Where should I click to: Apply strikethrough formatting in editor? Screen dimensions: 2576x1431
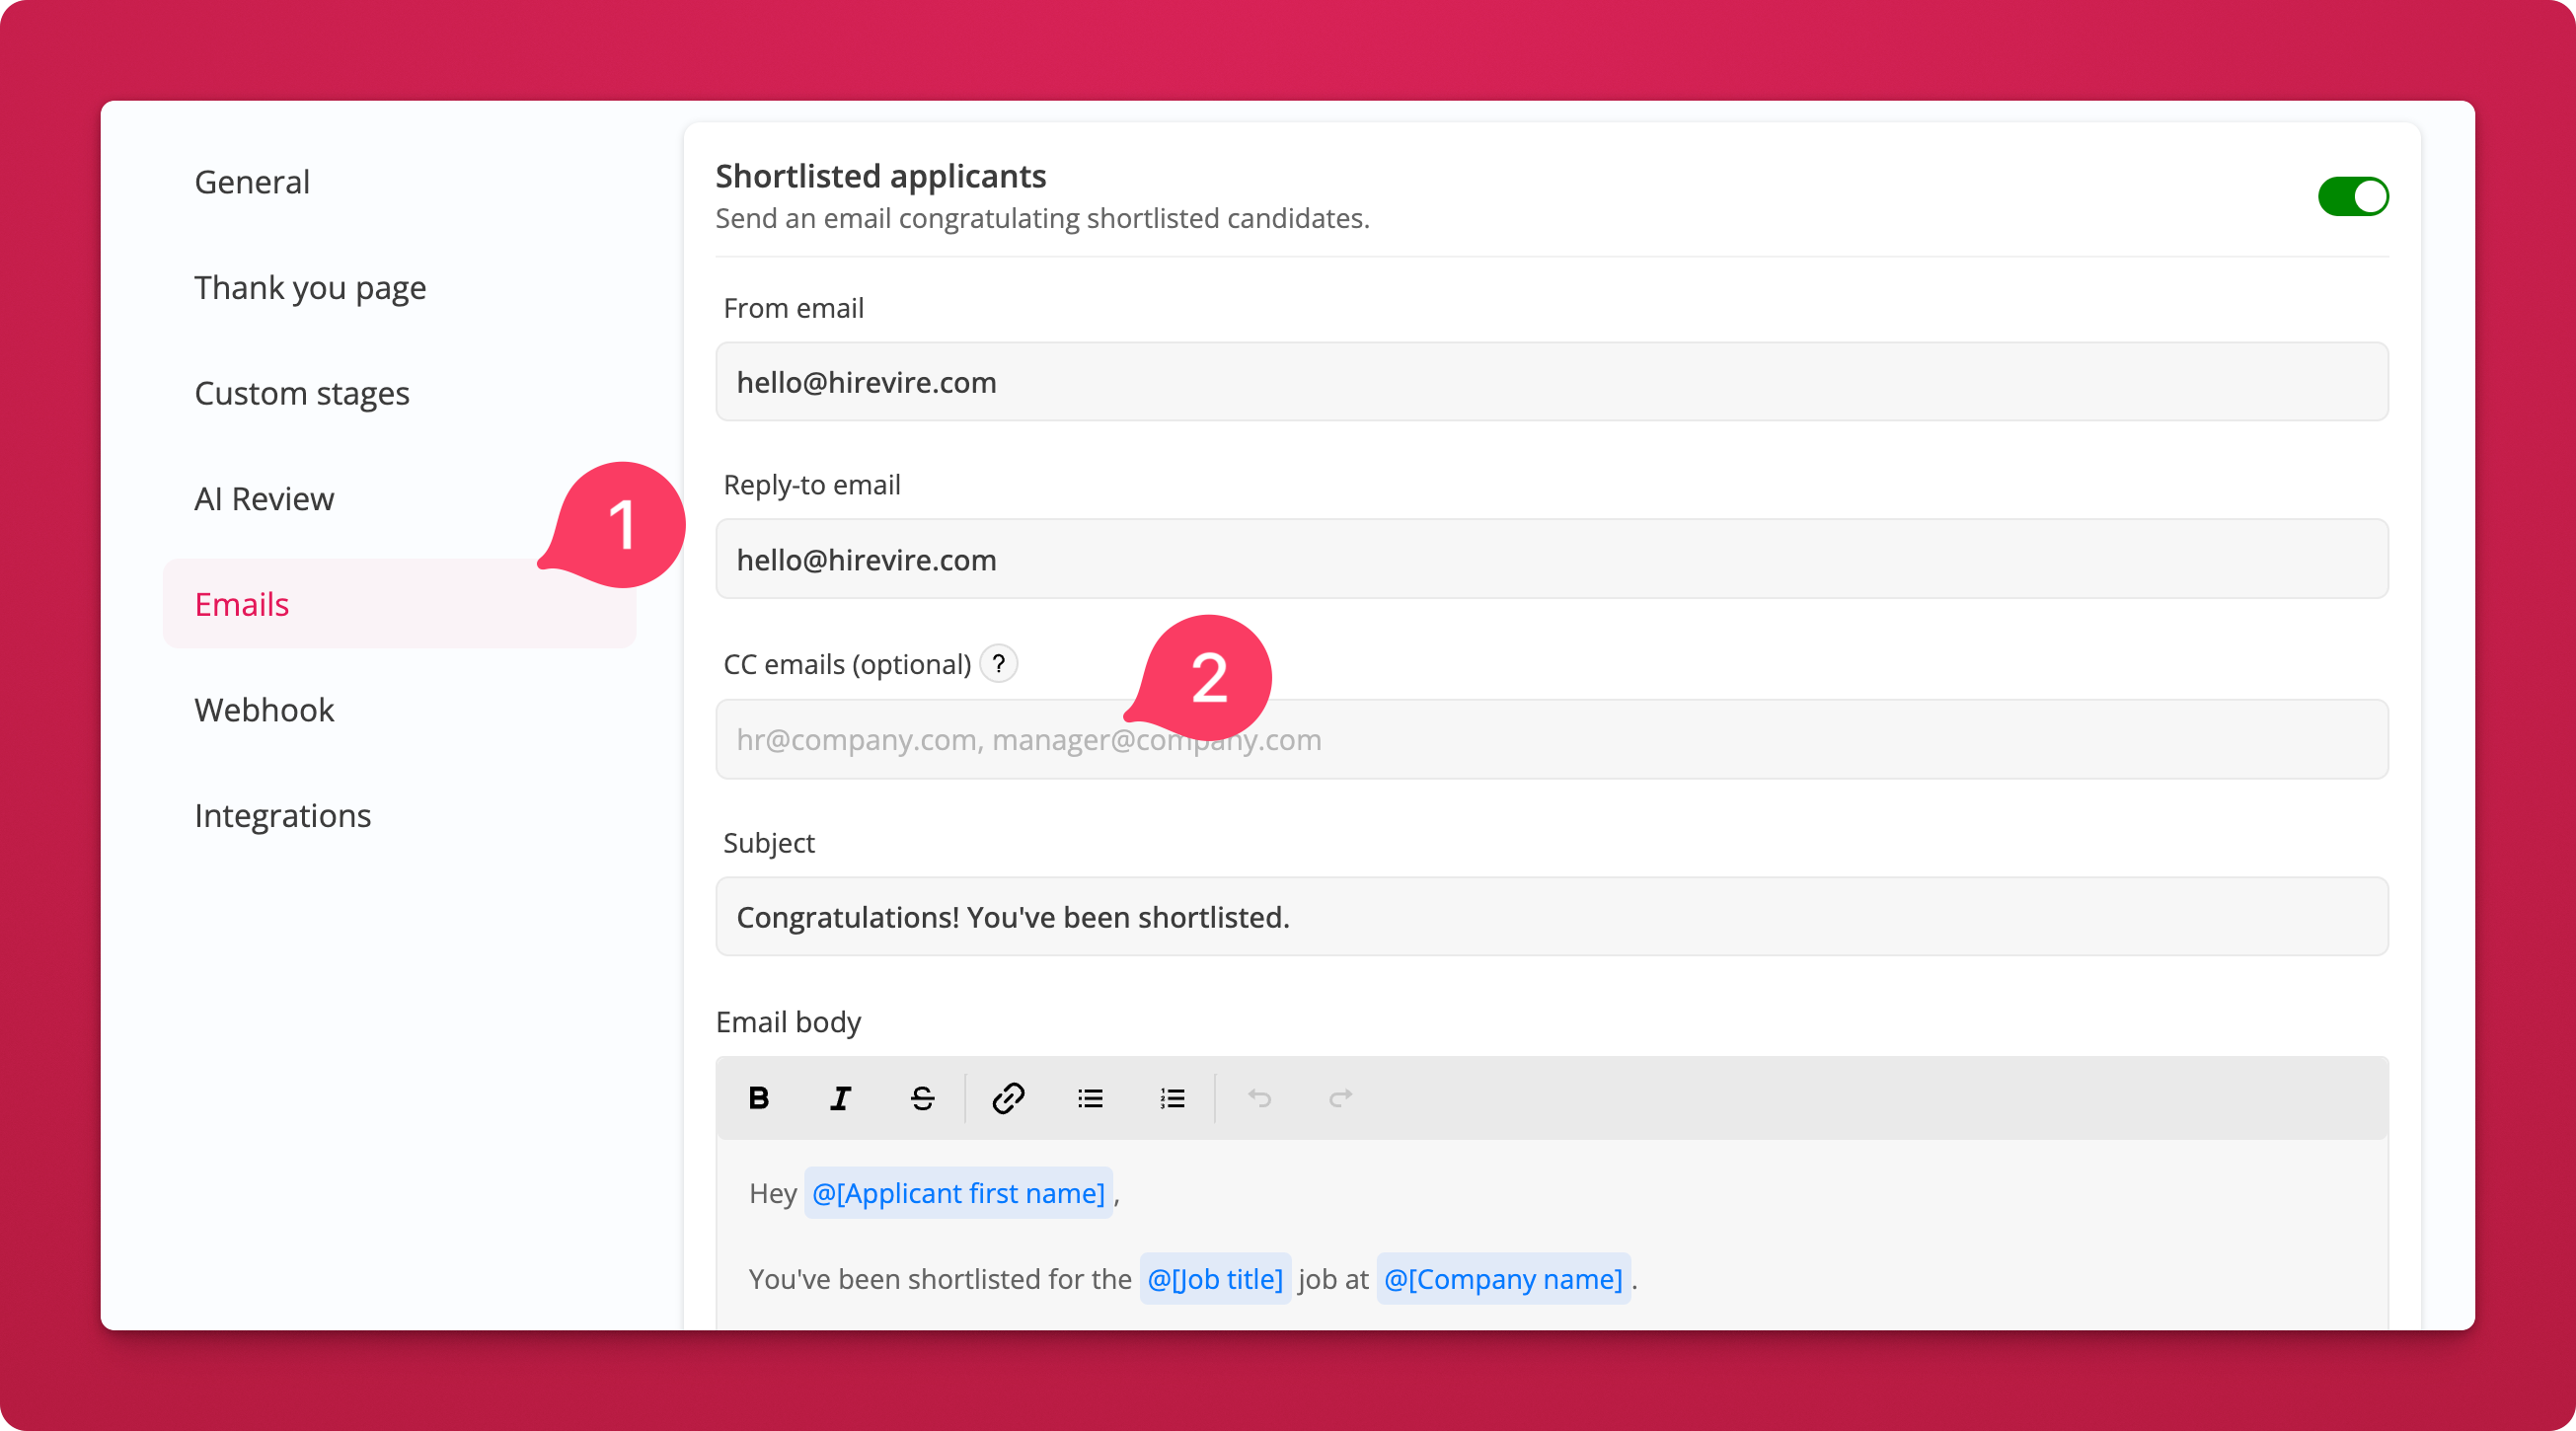coord(922,1098)
